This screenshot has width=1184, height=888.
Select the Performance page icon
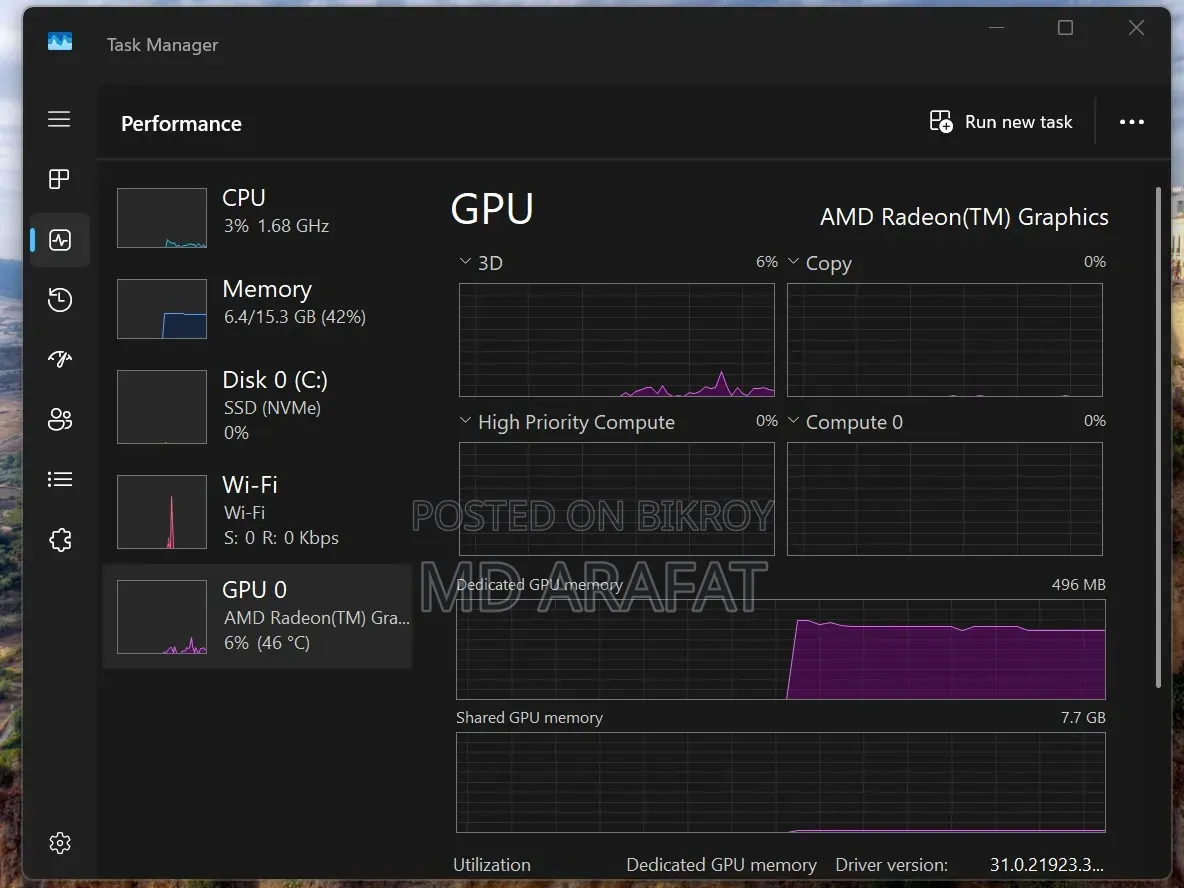pos(60,240)
